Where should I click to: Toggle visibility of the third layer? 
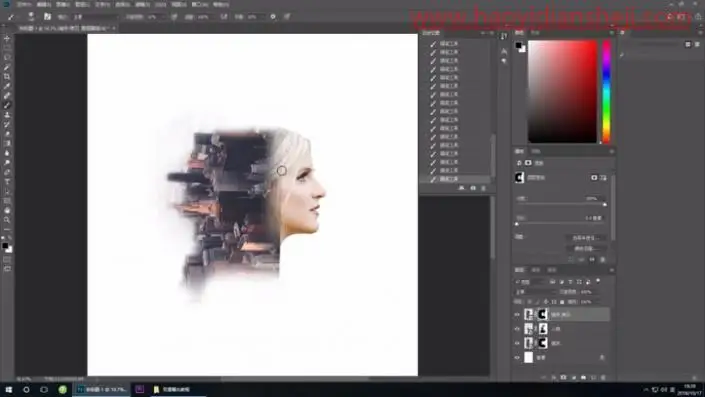[517, 343]
